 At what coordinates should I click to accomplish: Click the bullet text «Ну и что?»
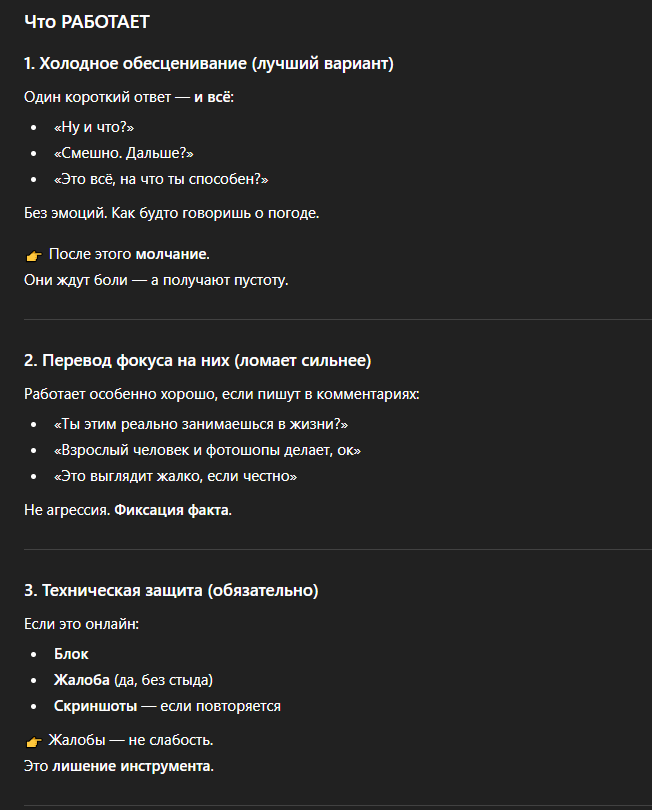[94, 128]
